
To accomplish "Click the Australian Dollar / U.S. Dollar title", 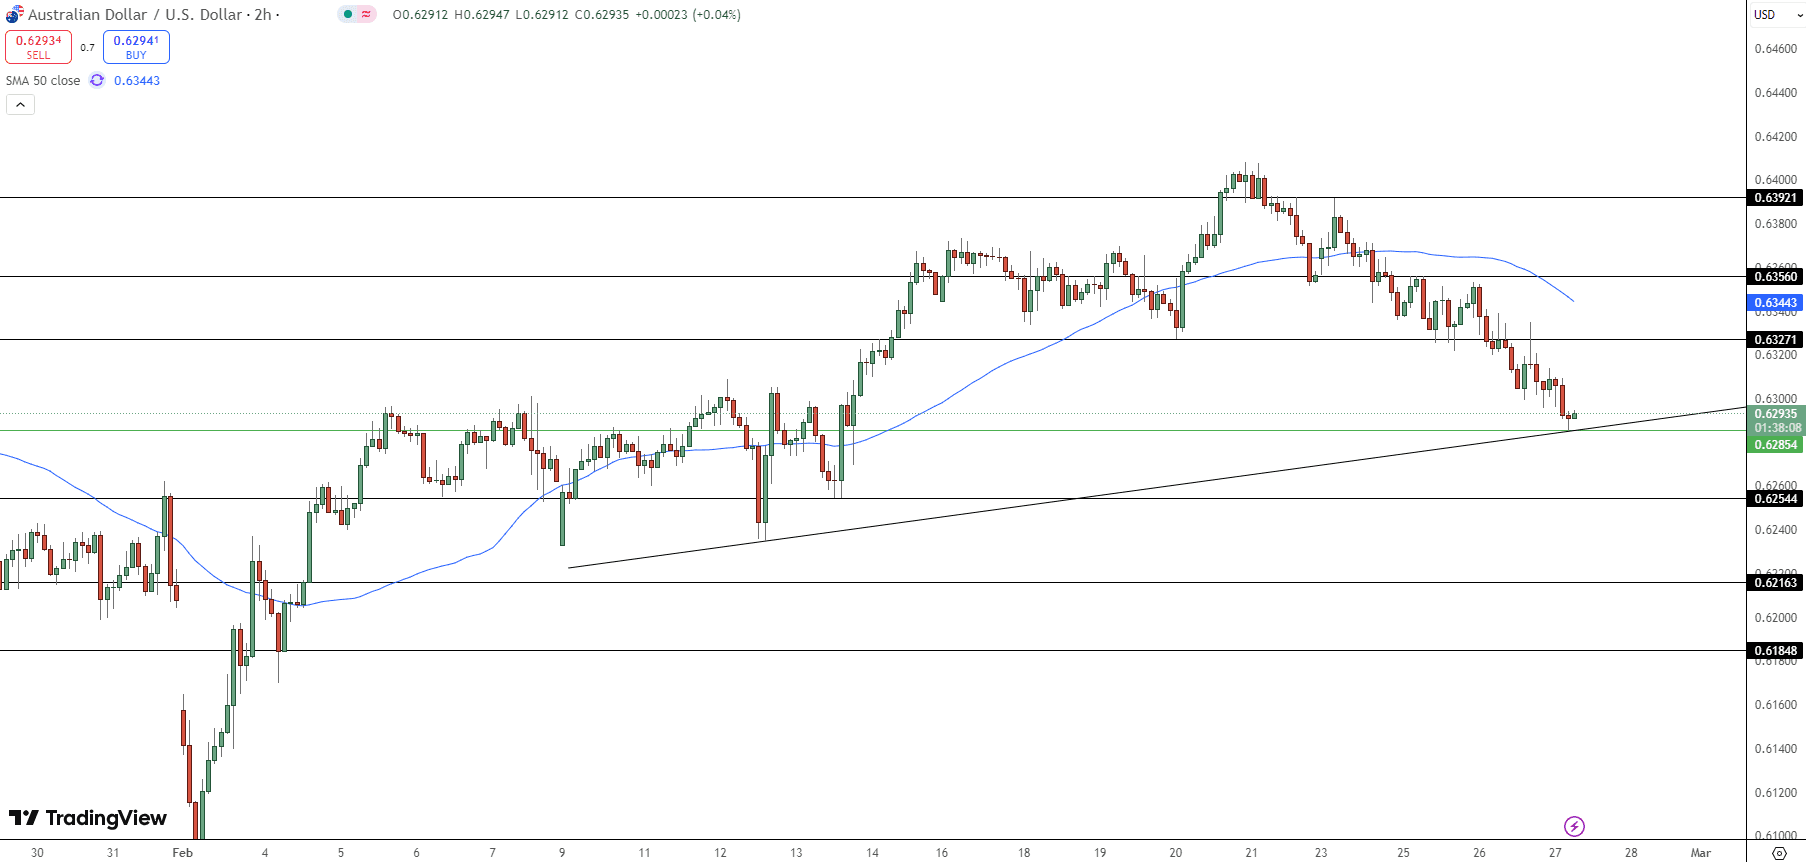I will pyautogui.click(x=135, y=15).
